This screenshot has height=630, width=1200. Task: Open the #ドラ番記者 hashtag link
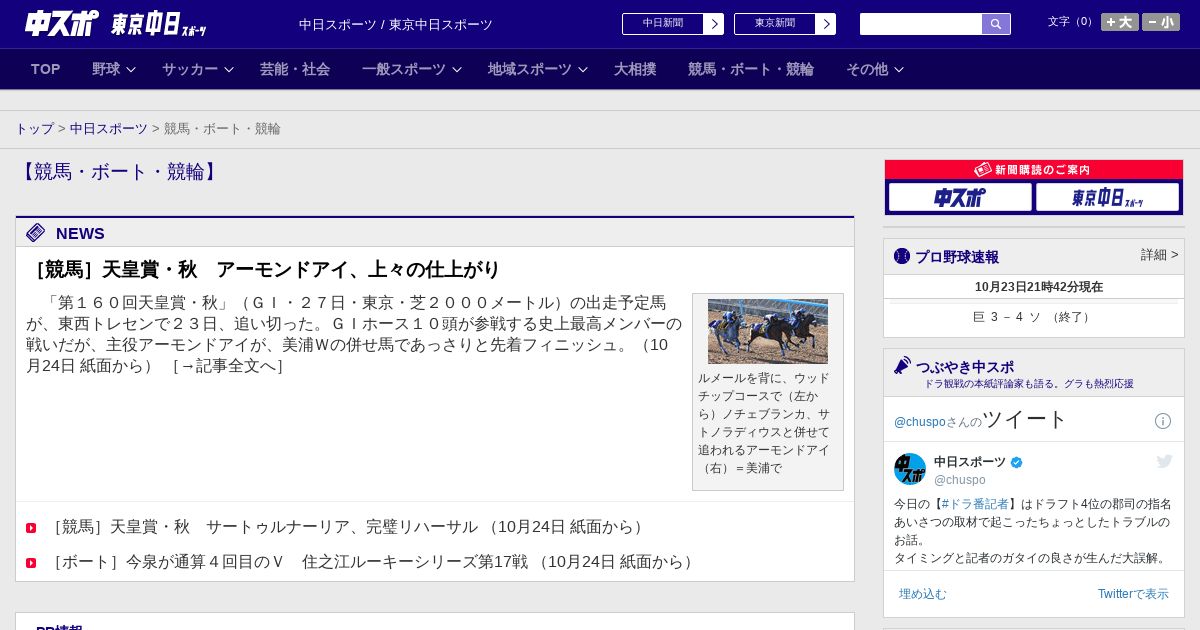tap(975, 504)
